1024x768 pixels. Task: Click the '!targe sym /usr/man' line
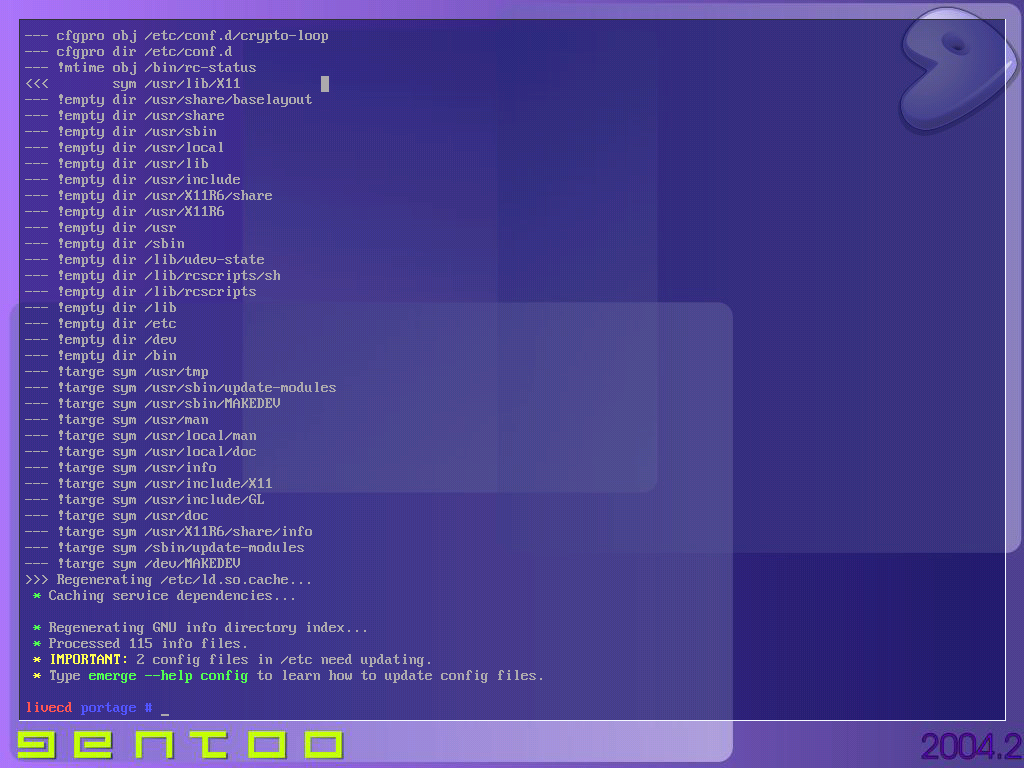click(x=116, y=420)
